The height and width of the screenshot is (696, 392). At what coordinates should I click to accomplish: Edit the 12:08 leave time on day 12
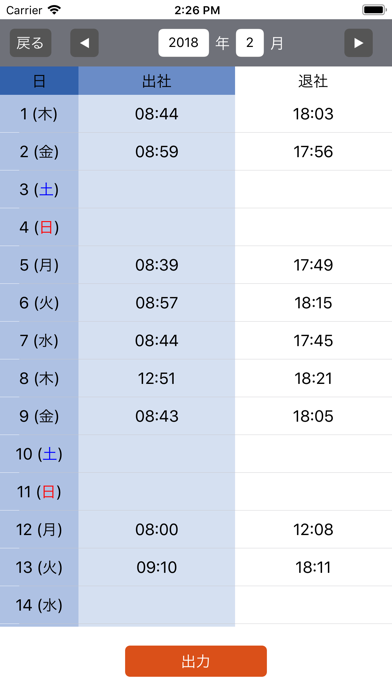pos(313,530)
